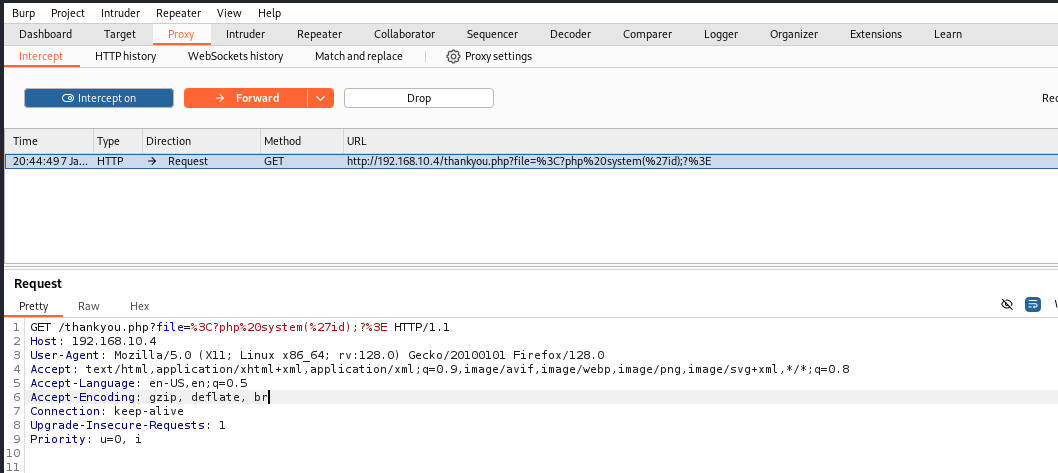
Task: Click the Upgrade-Insecure-Requests header line
Action: [128, 425]
